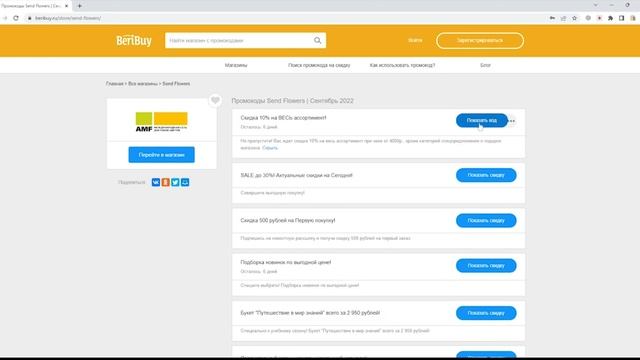Image resolution: width=640 pixels, height=360 pixels.
Task: Share via the VK icon
Action: 156,182
